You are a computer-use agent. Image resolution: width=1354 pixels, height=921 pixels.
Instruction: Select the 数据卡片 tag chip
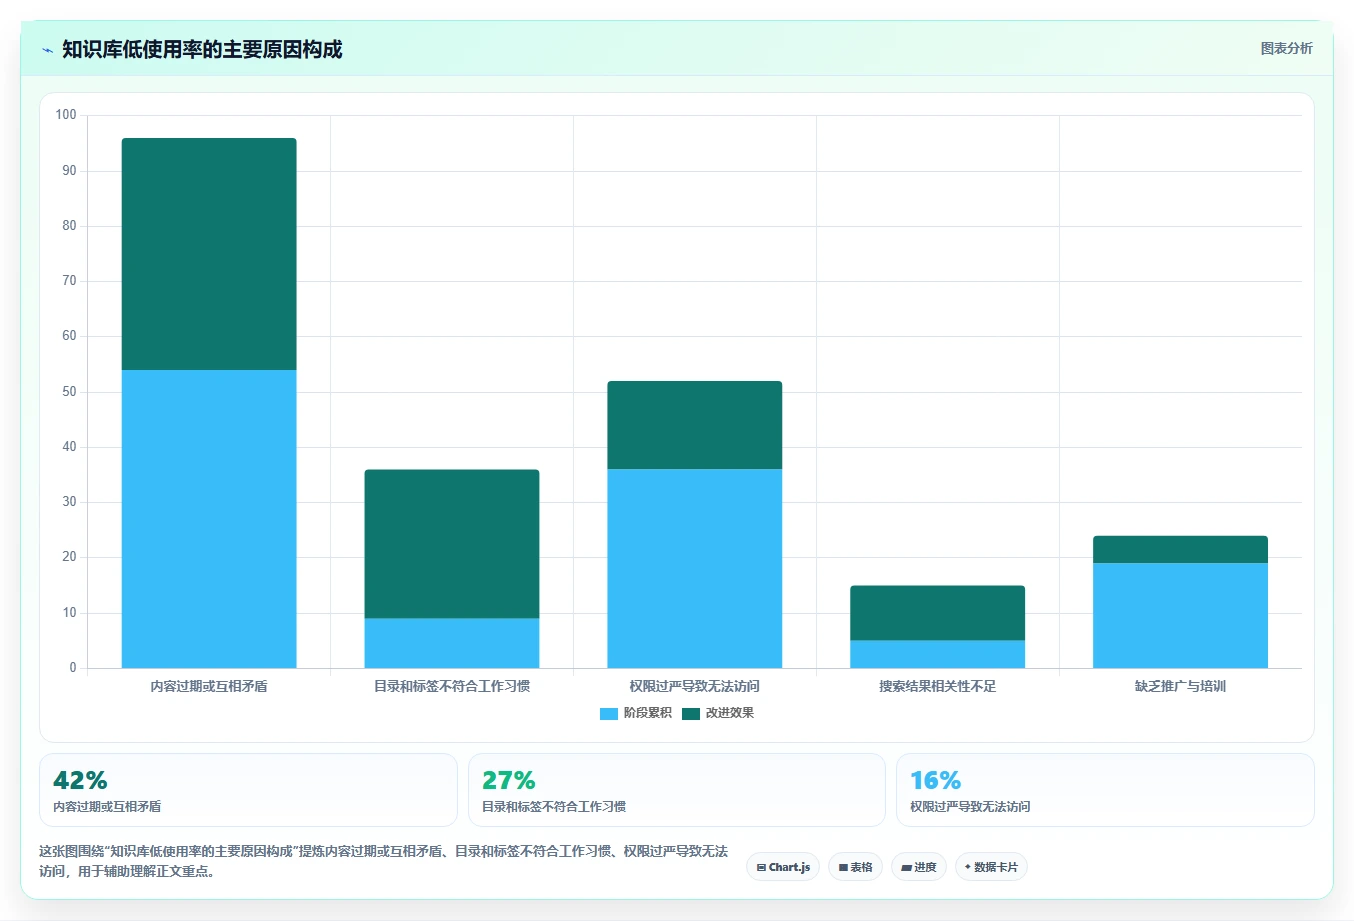tap(991, 867)
